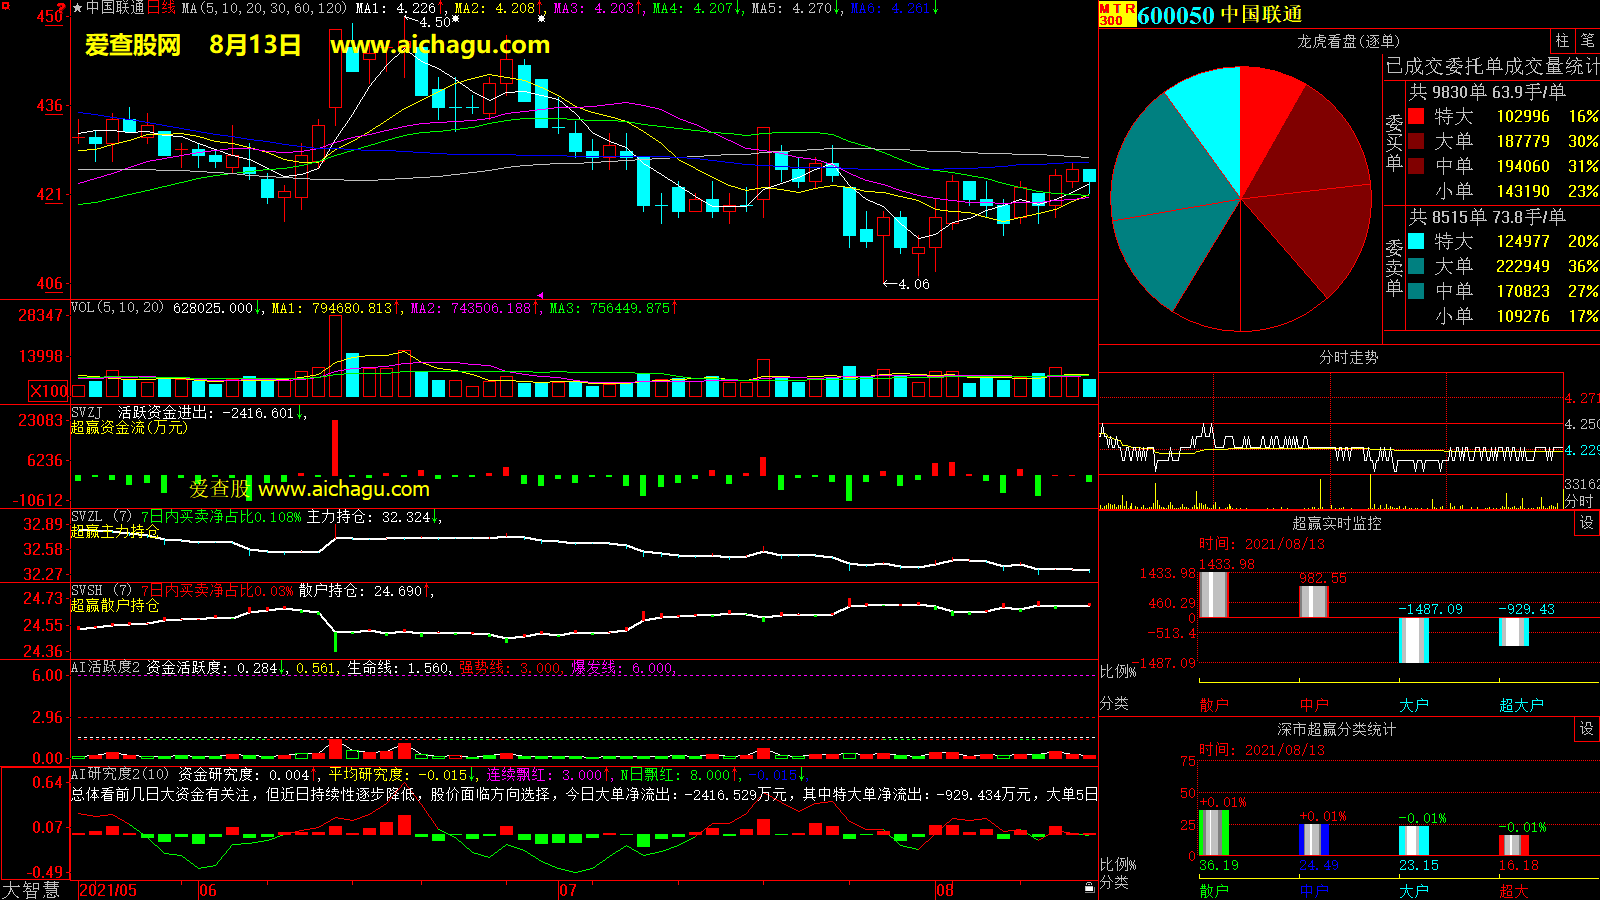The height and width of the screenshot is (900, 1600).
Task: Click the MTR 300 yellow badge
Action: pyautogui.click(x=1117, y=14)
